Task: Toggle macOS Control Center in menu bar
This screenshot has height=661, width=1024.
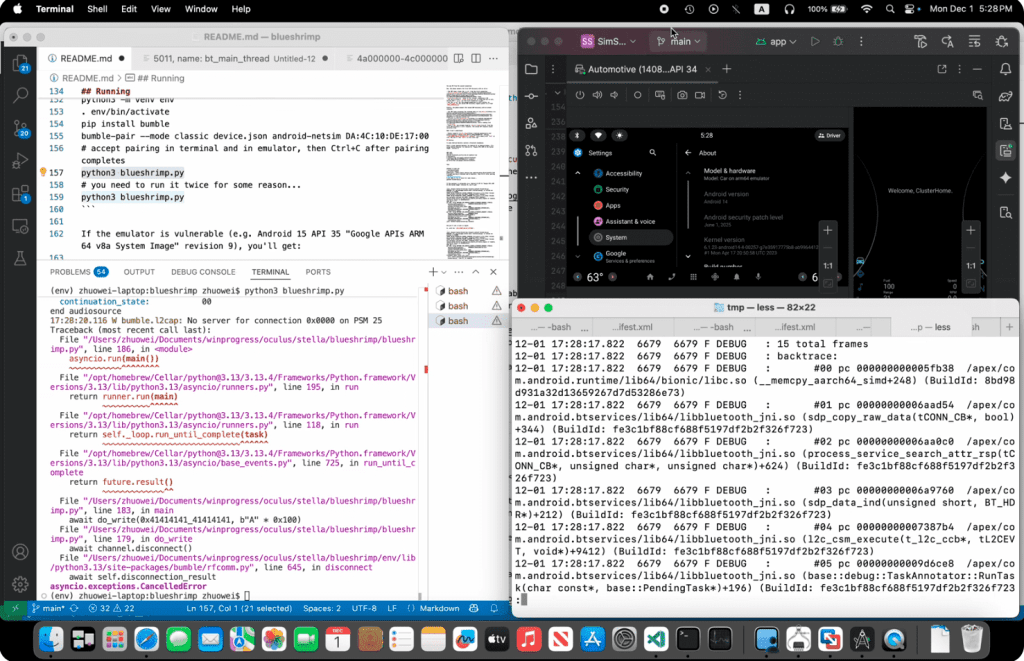Action: click(x=912, y=9)
